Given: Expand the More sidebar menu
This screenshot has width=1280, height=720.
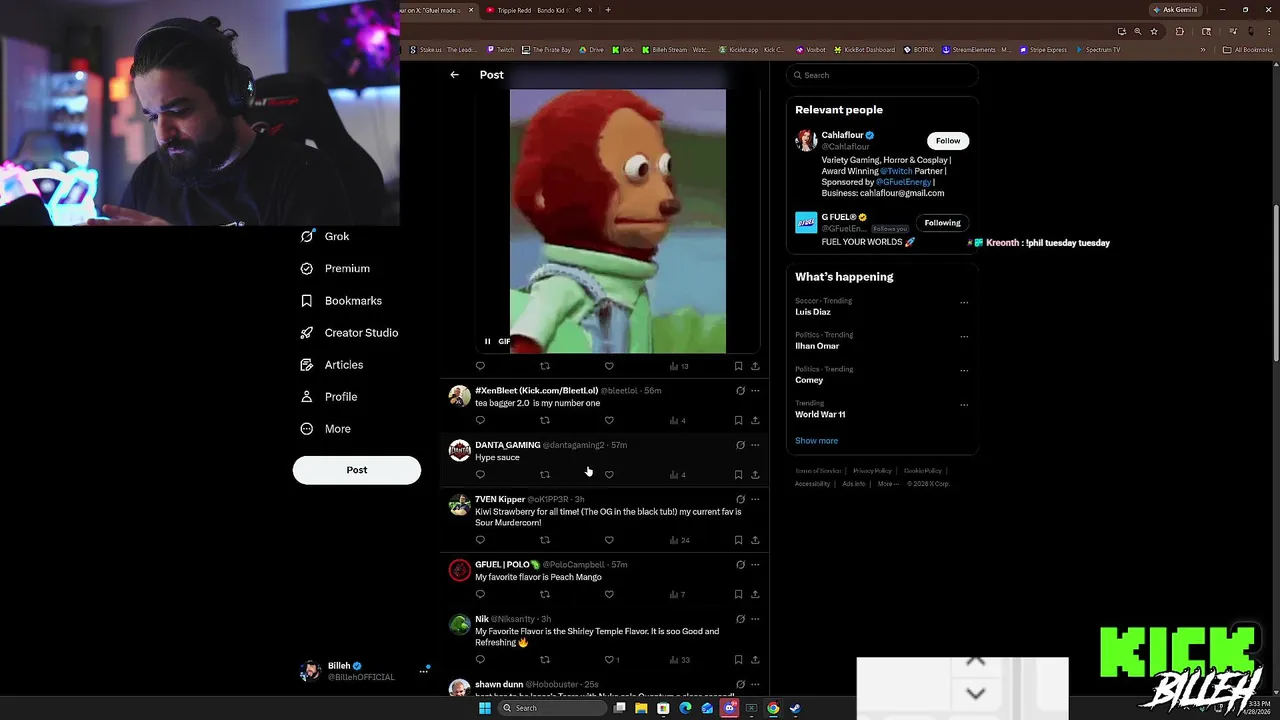Looking at the screenshot, I should (x=326, y=429).
